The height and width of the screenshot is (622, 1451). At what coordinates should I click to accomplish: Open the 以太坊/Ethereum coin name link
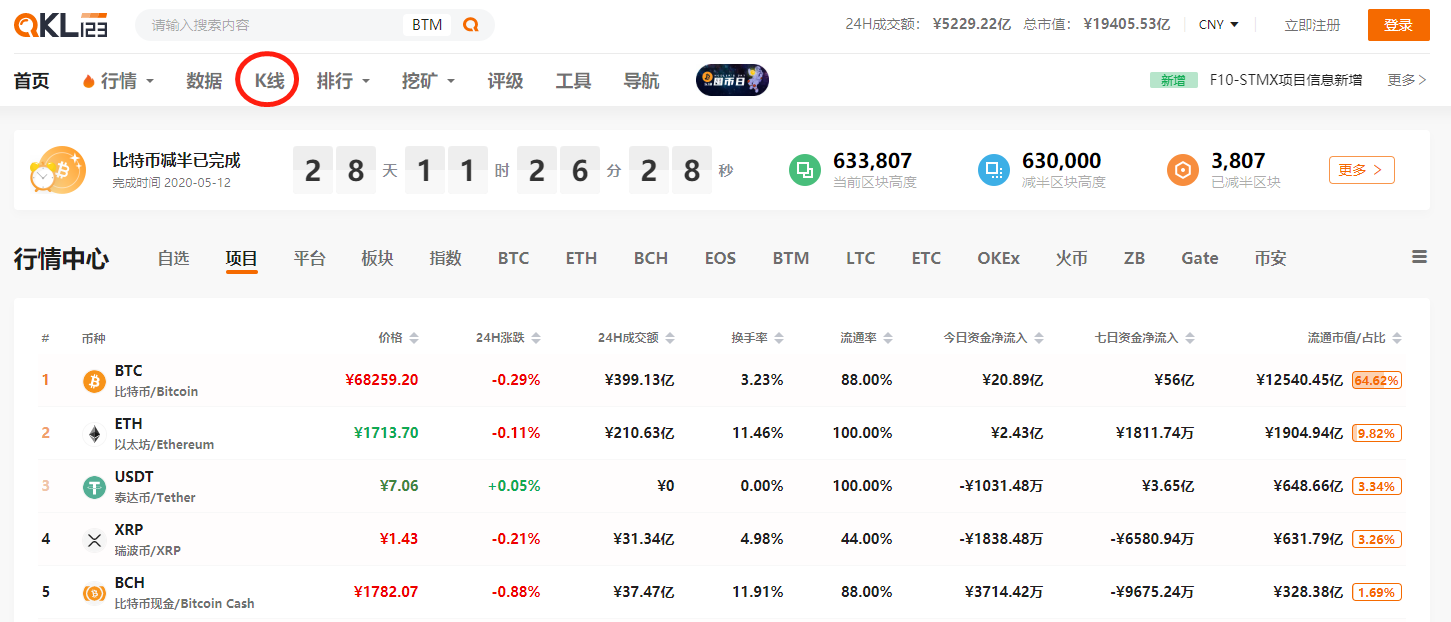(x=164, y=445)
